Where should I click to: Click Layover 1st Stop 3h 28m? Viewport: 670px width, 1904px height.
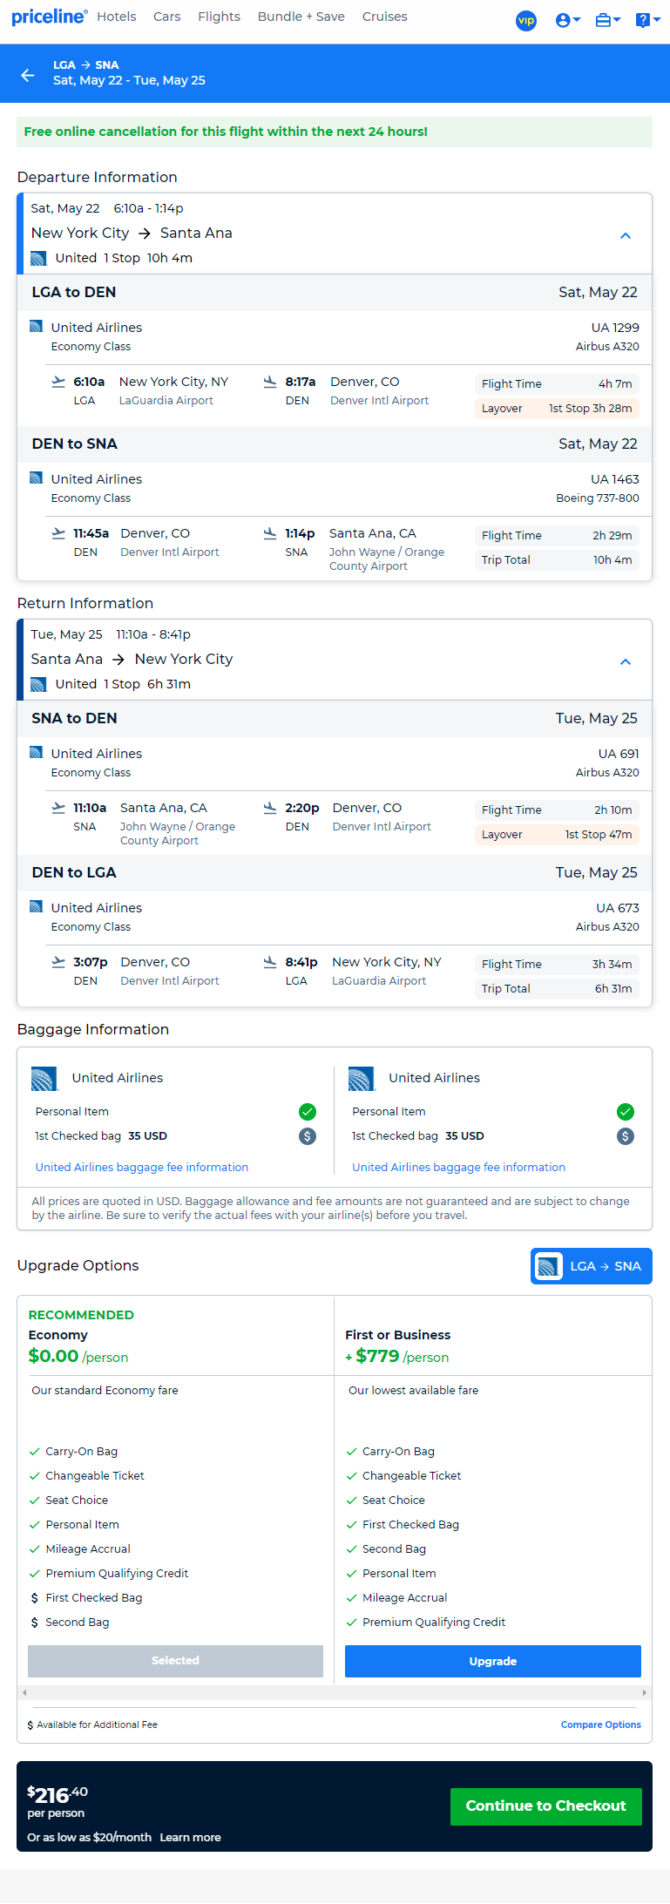[x=557, y=408]
